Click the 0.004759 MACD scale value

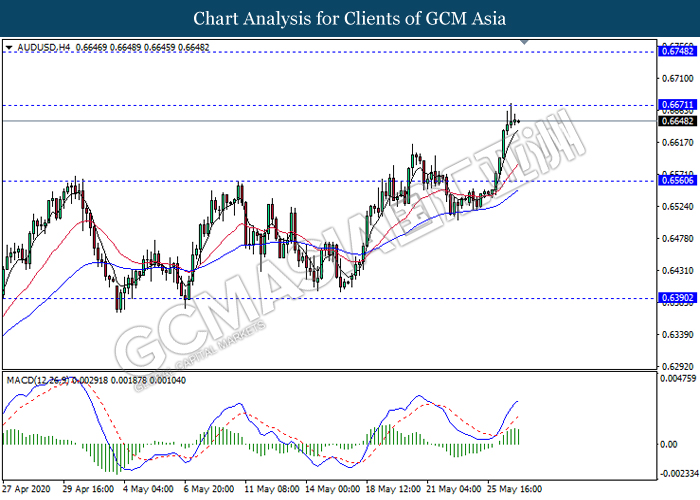pyautogui.click(x=678, y=379)
